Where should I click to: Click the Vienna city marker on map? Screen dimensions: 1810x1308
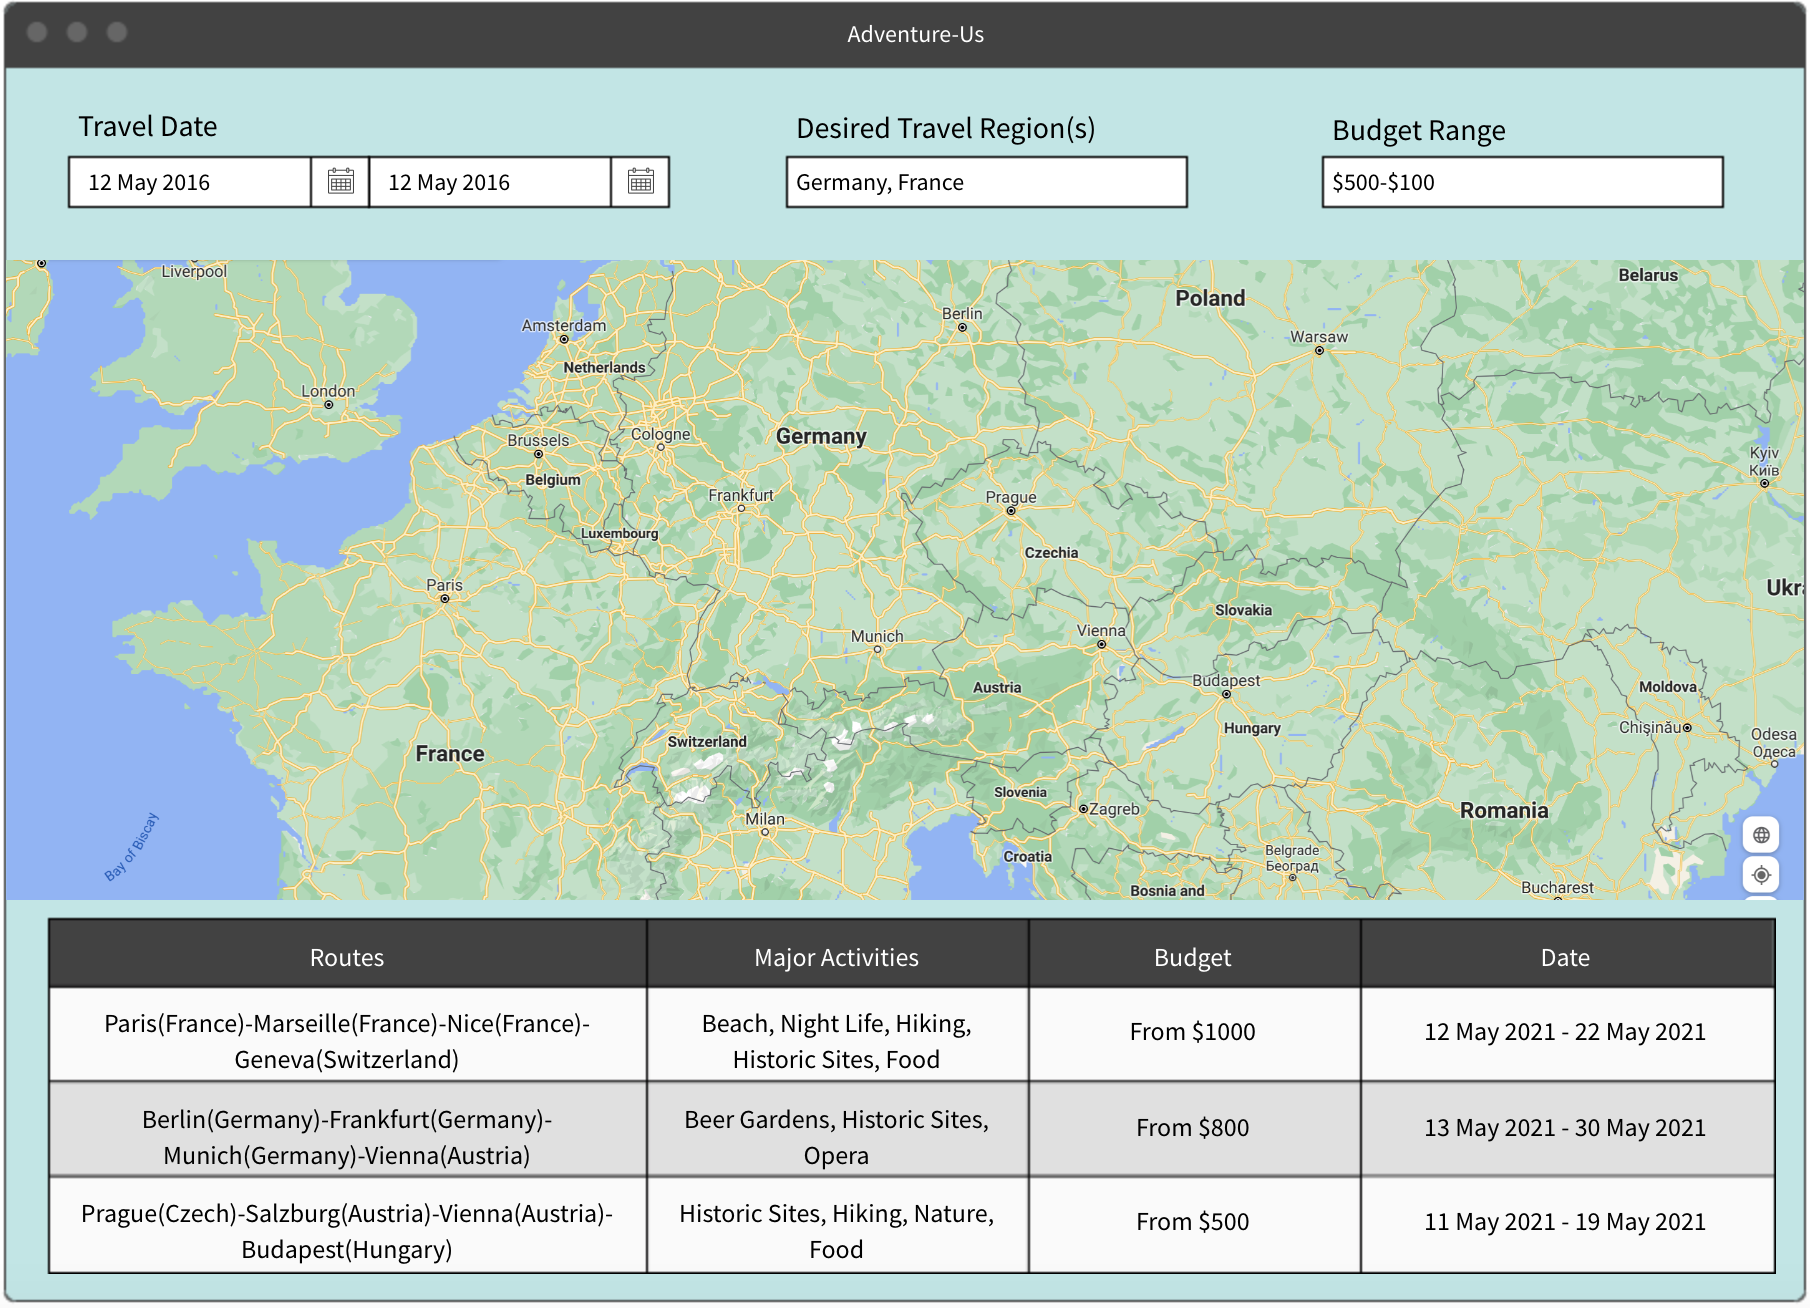1101,644
